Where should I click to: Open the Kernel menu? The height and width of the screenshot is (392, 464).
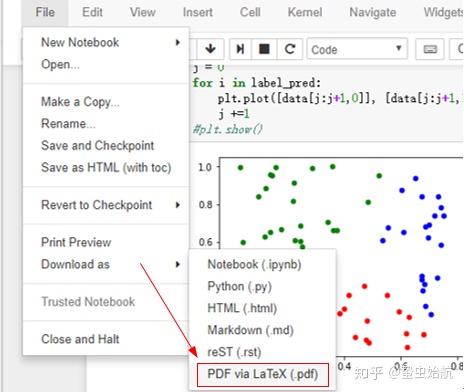(x=305, y=12)
